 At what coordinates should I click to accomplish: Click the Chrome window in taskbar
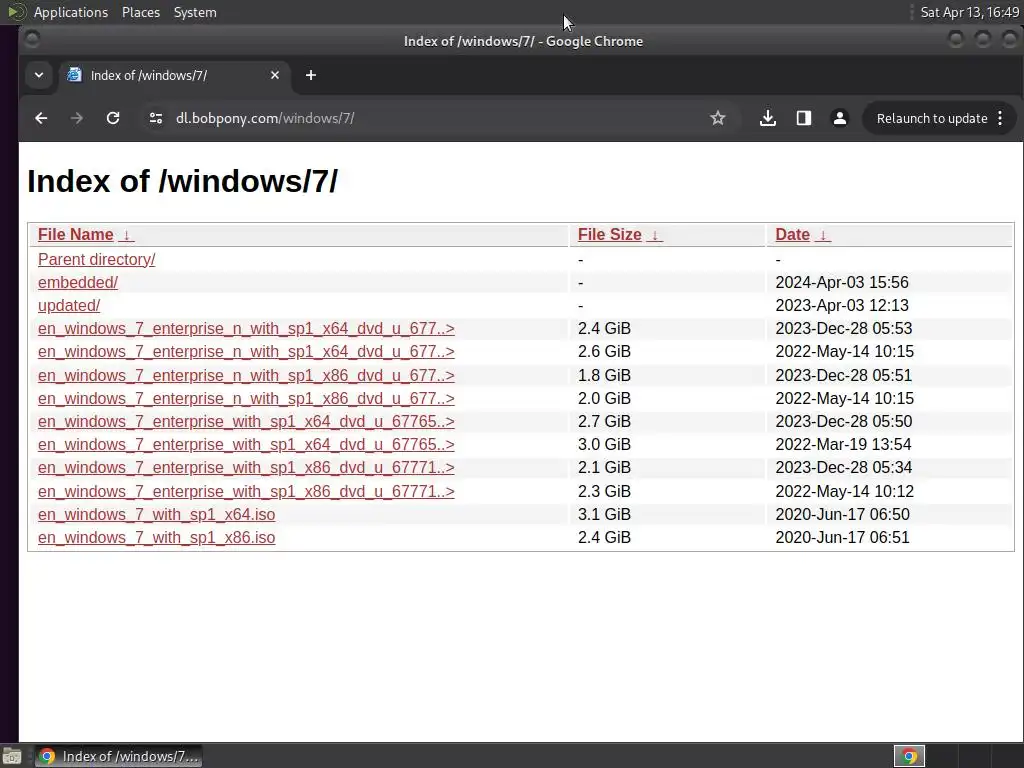[118, 756]
